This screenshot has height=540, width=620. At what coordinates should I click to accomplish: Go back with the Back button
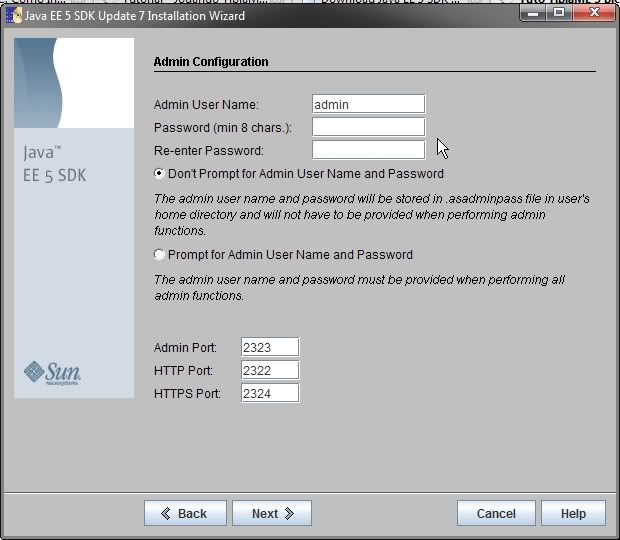click(x=184, y=513)
